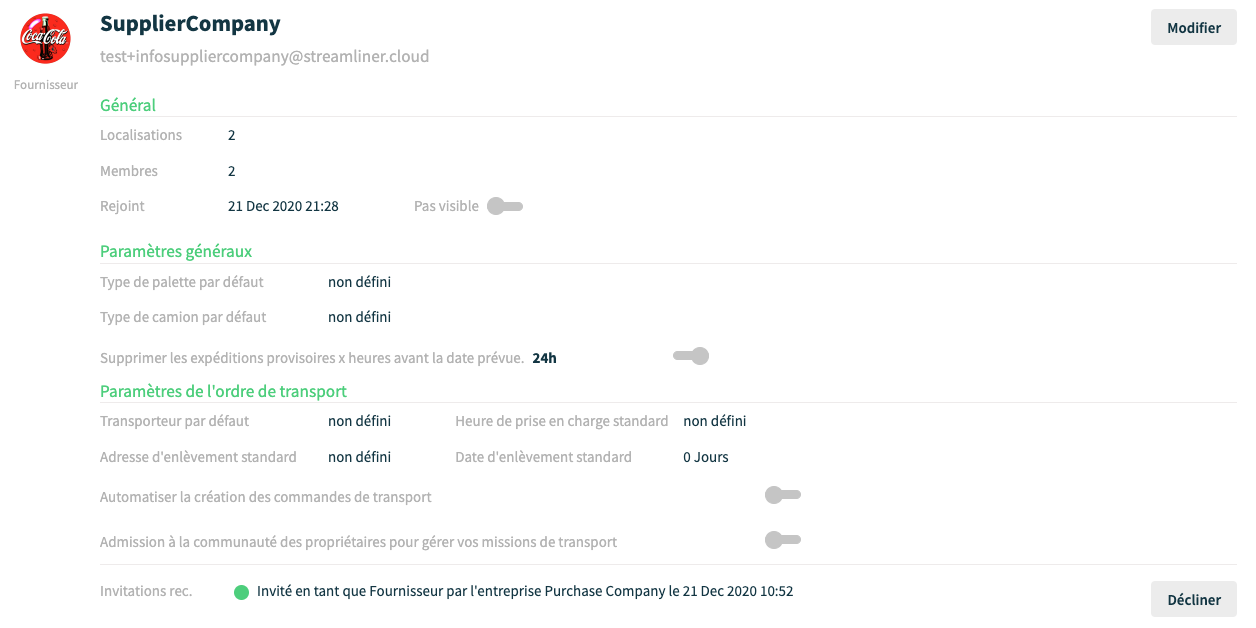Click the Paramètres généraux section heading

[176, 251]
